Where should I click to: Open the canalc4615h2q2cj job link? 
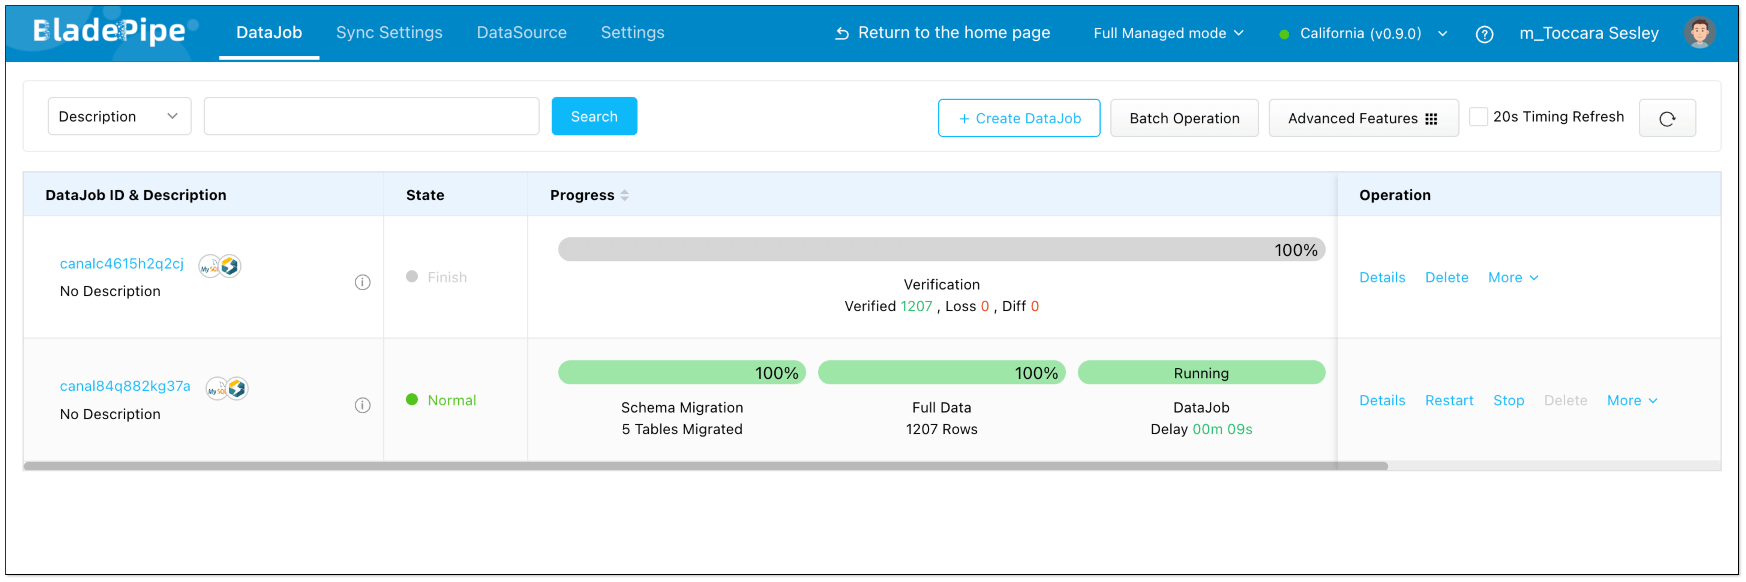pos(122,264)
